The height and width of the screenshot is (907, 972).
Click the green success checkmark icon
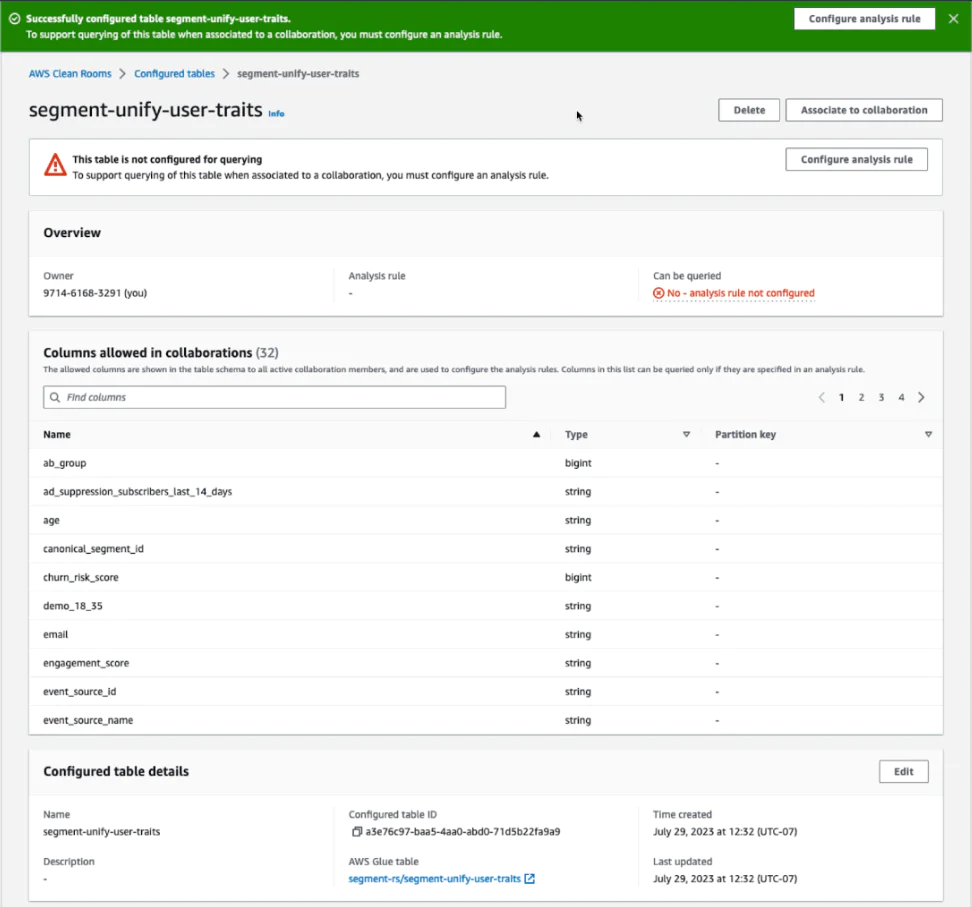pos(13,17)
